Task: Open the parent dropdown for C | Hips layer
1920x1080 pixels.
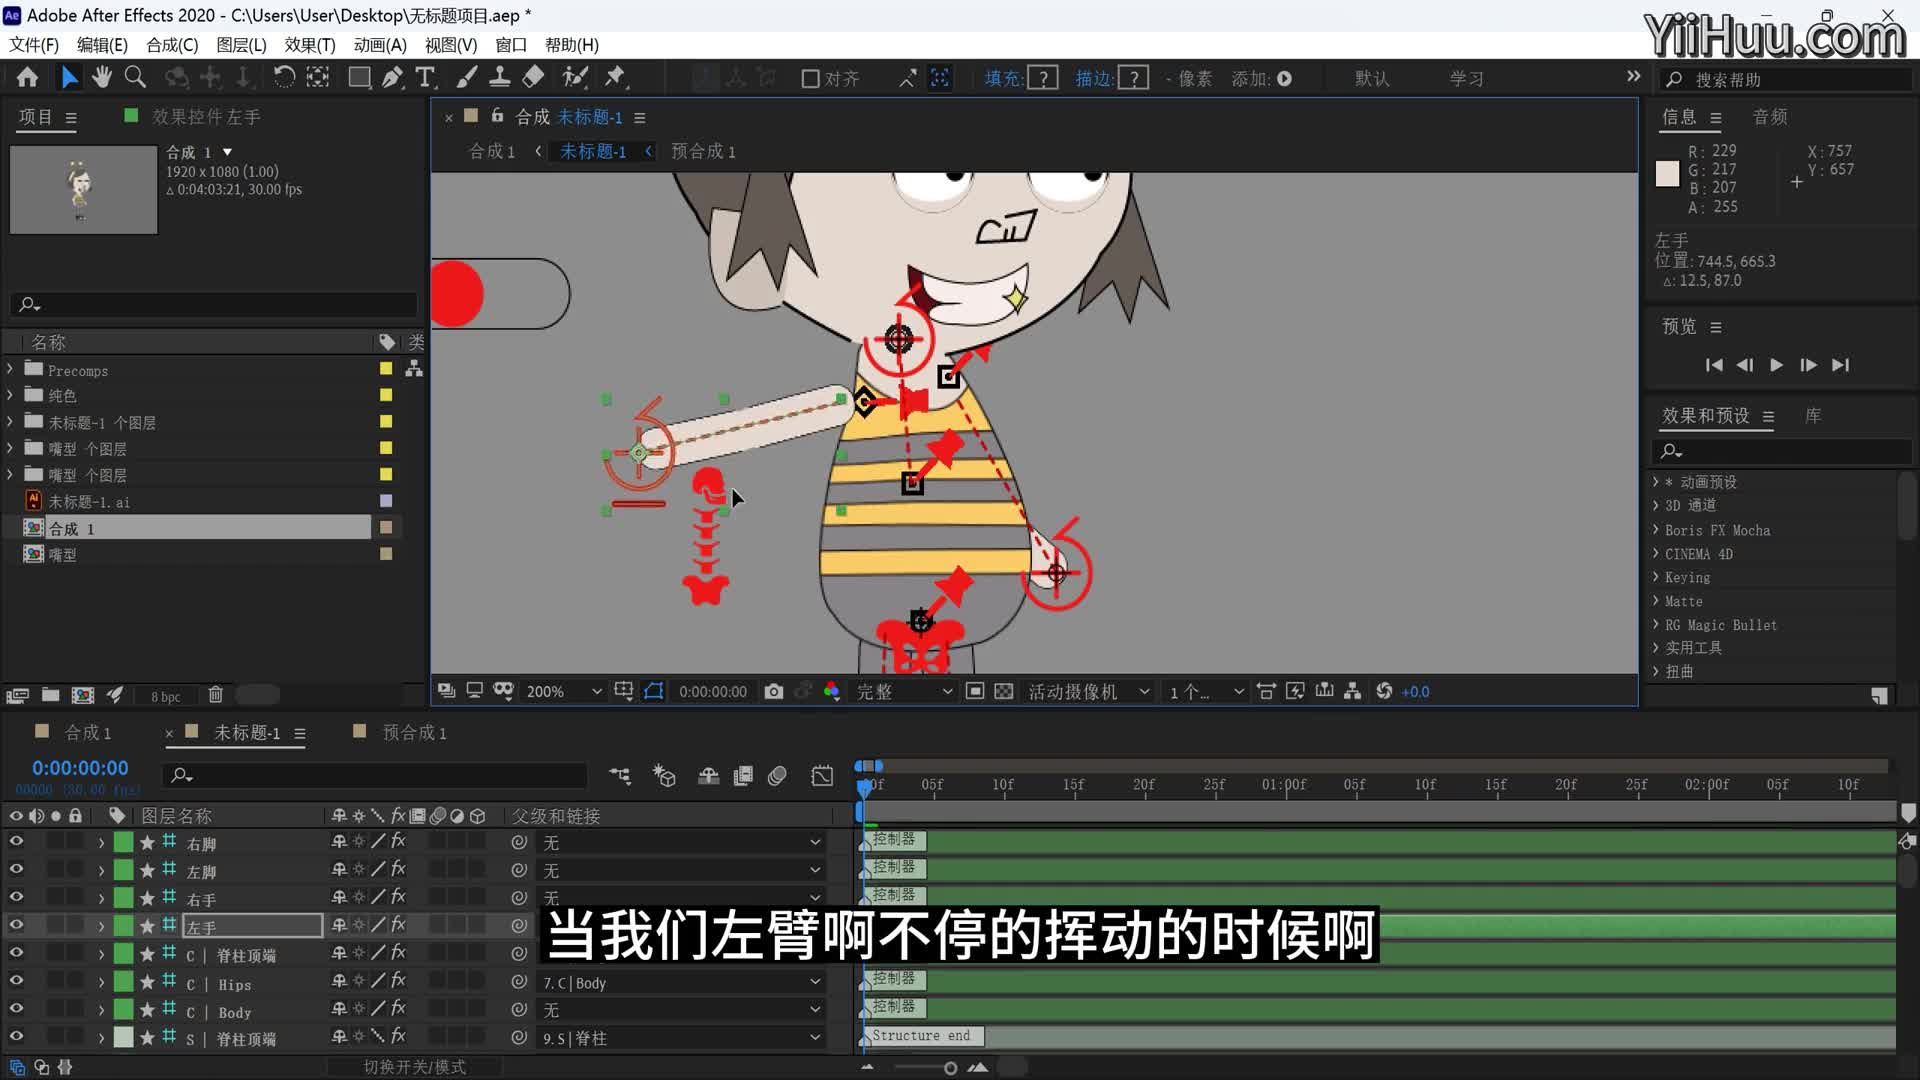Action: [681, 983]
